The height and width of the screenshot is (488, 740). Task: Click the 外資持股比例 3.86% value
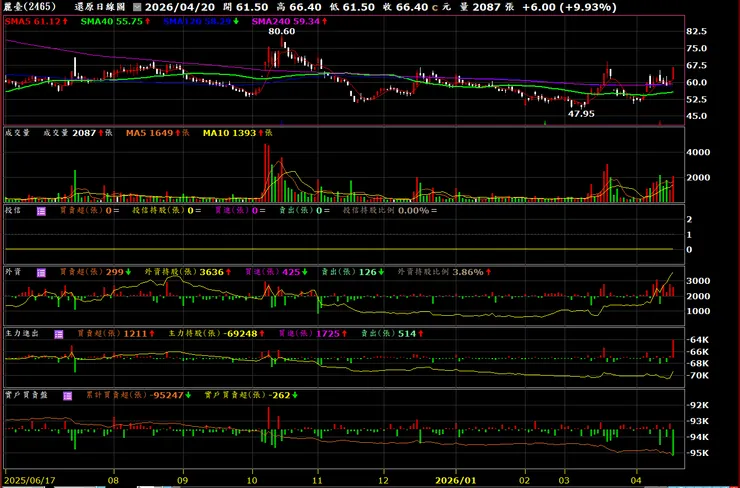coord(444,272)
